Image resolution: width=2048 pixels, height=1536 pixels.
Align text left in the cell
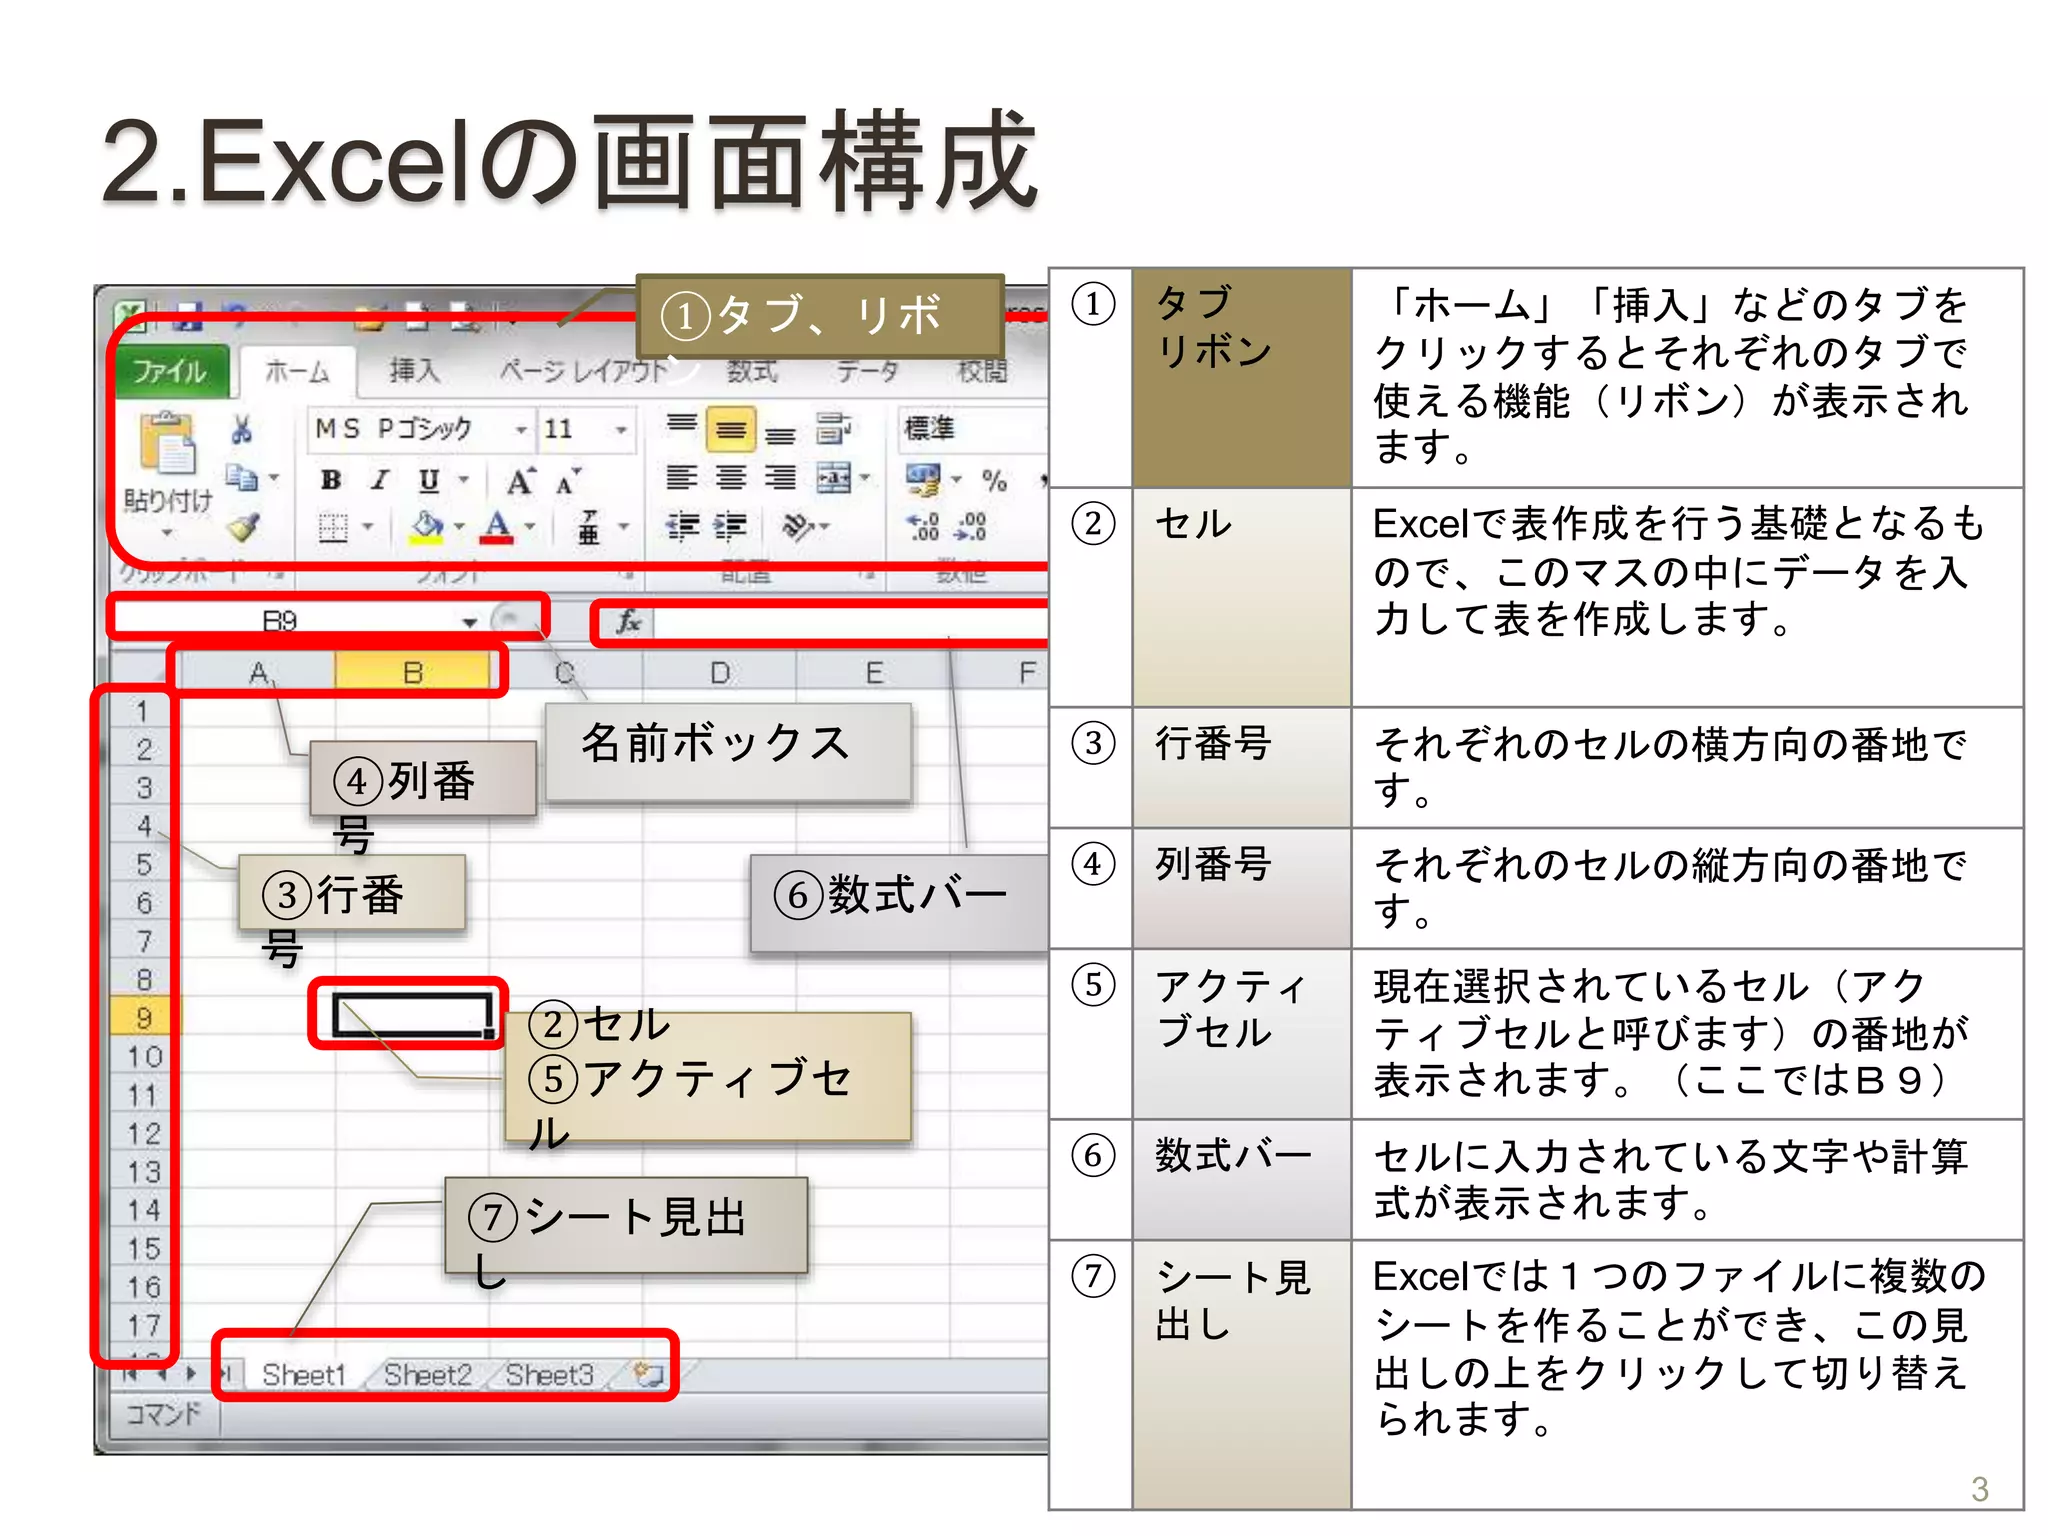(682, 478)
